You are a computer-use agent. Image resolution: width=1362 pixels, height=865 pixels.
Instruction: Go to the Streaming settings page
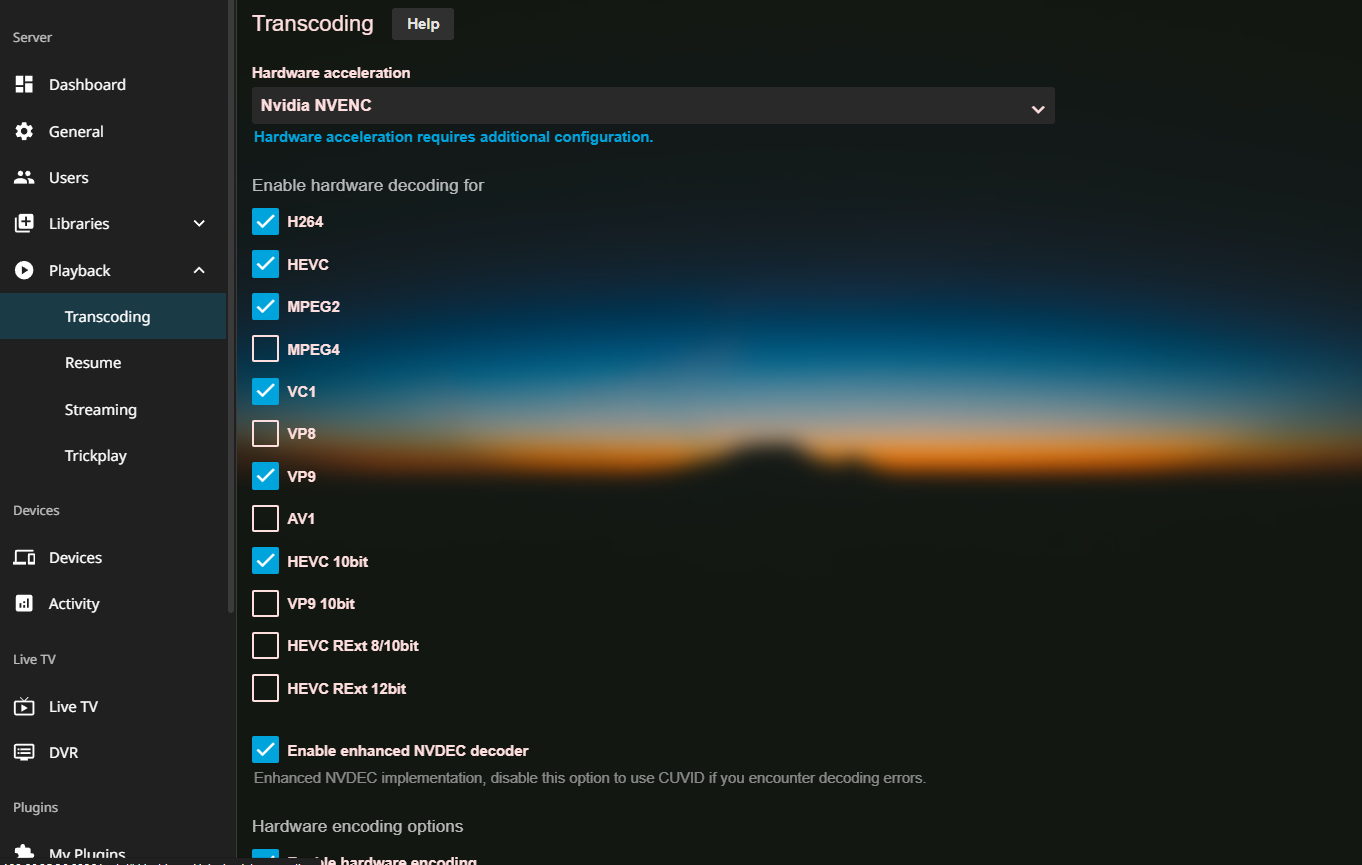100,410
